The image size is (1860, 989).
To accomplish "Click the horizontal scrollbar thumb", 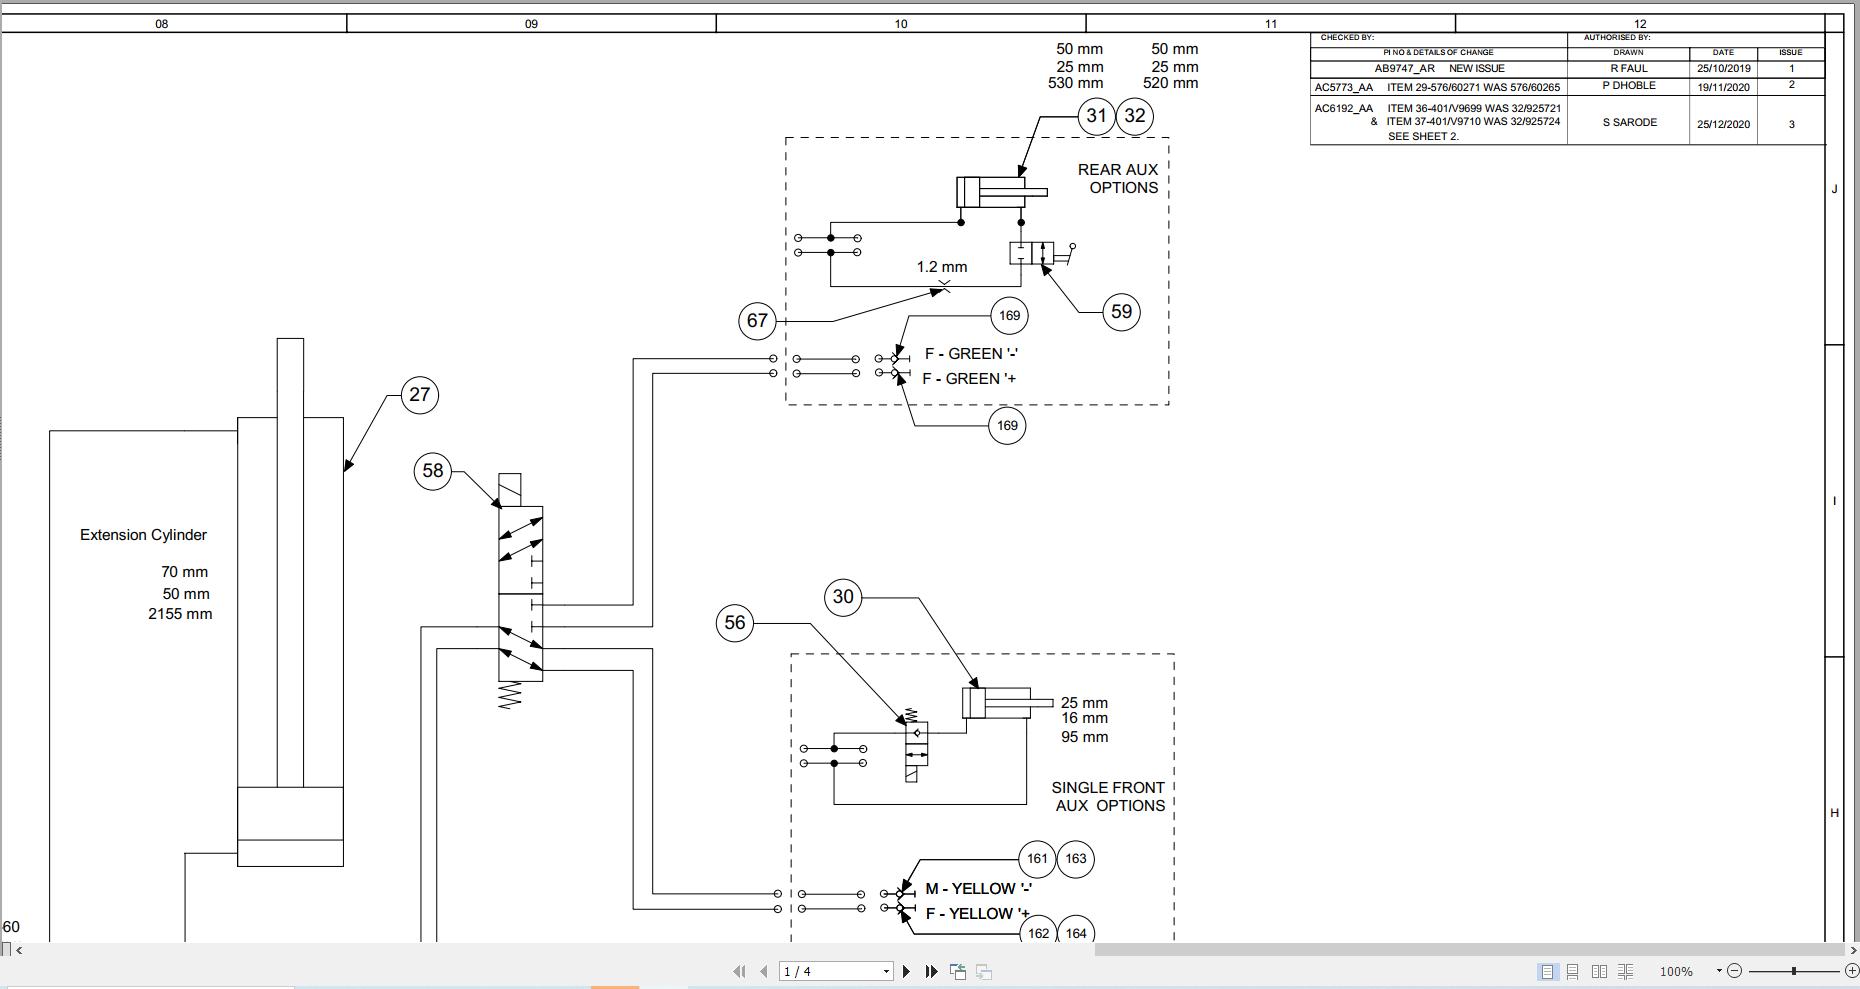I will coord(1470,950).
